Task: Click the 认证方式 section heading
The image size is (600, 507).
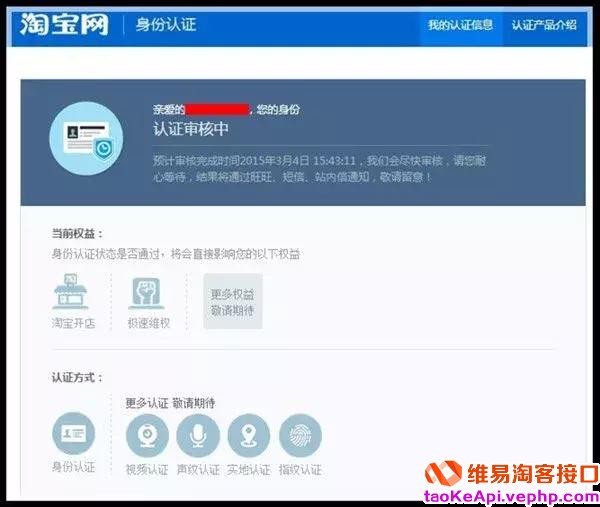Action: tap(78, 378)
